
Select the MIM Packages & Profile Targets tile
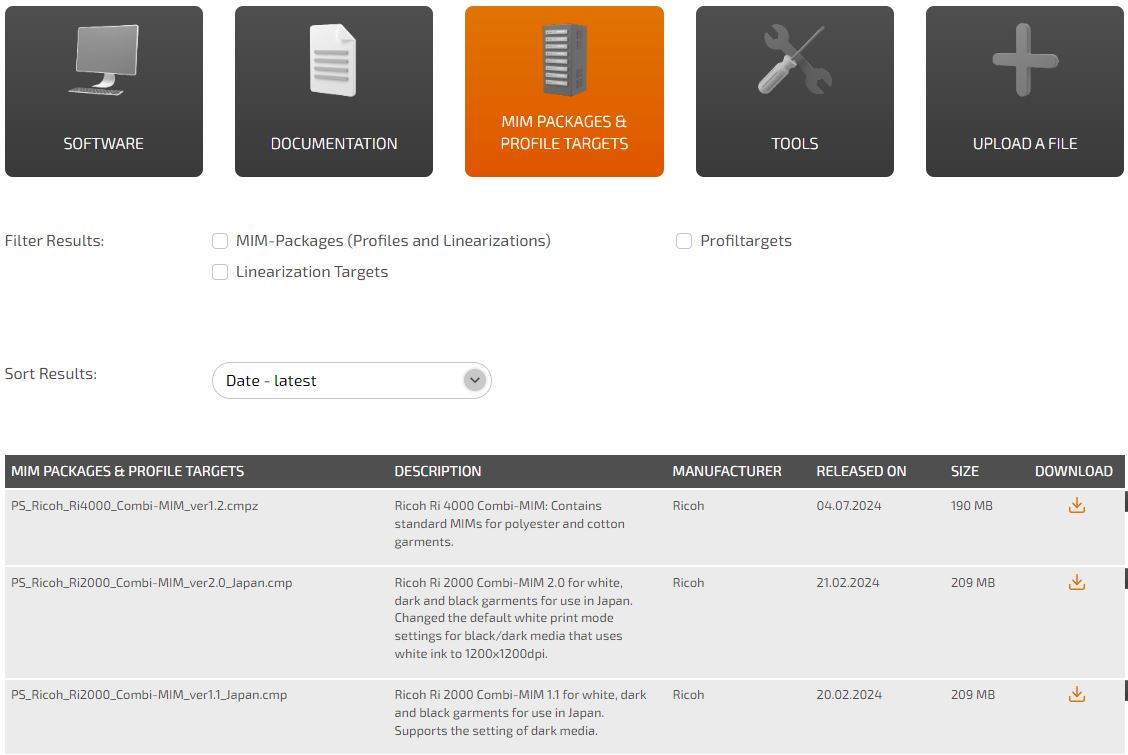click(564, 91)
